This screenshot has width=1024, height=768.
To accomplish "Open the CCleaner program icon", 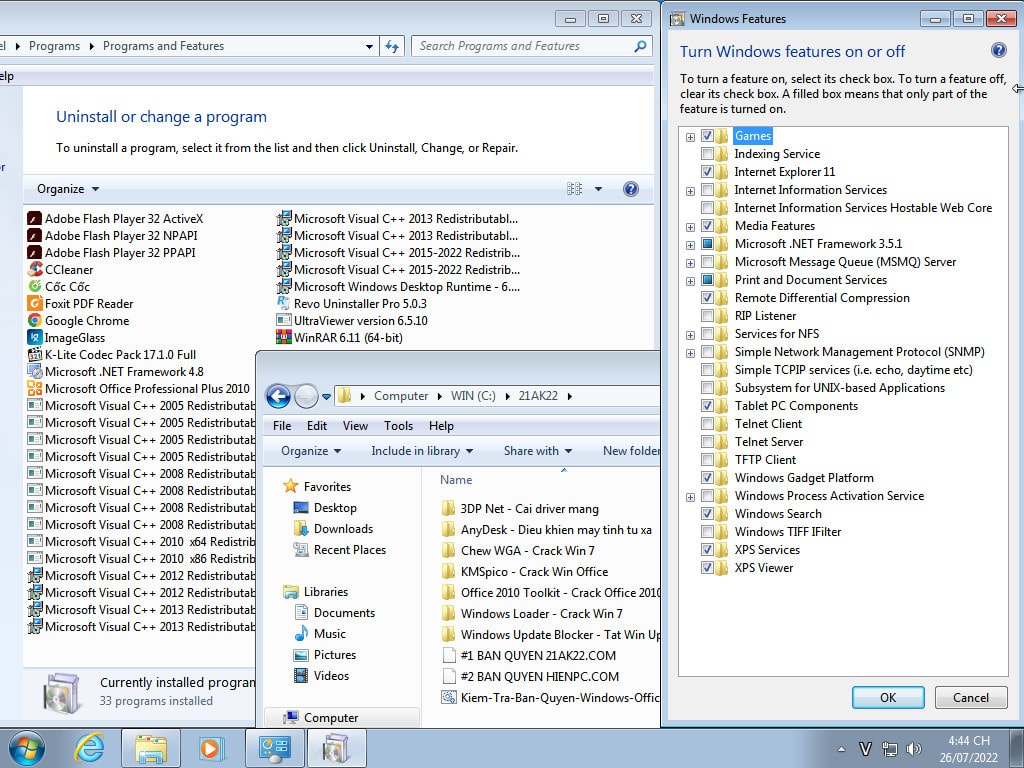I will pos(35,270).
